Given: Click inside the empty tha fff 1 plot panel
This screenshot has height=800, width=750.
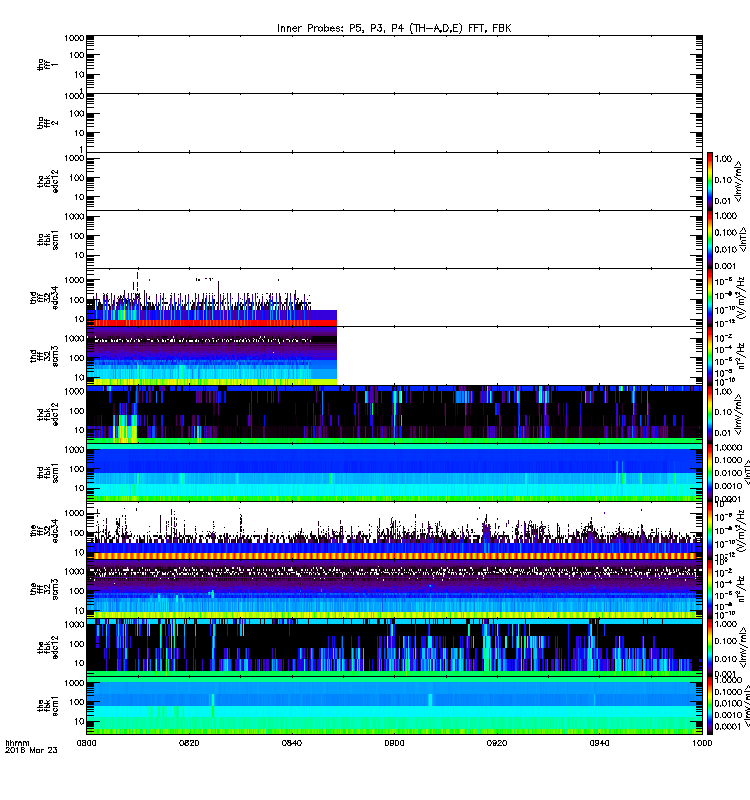Looking at the screenshot, I should [x=394, y=64].
